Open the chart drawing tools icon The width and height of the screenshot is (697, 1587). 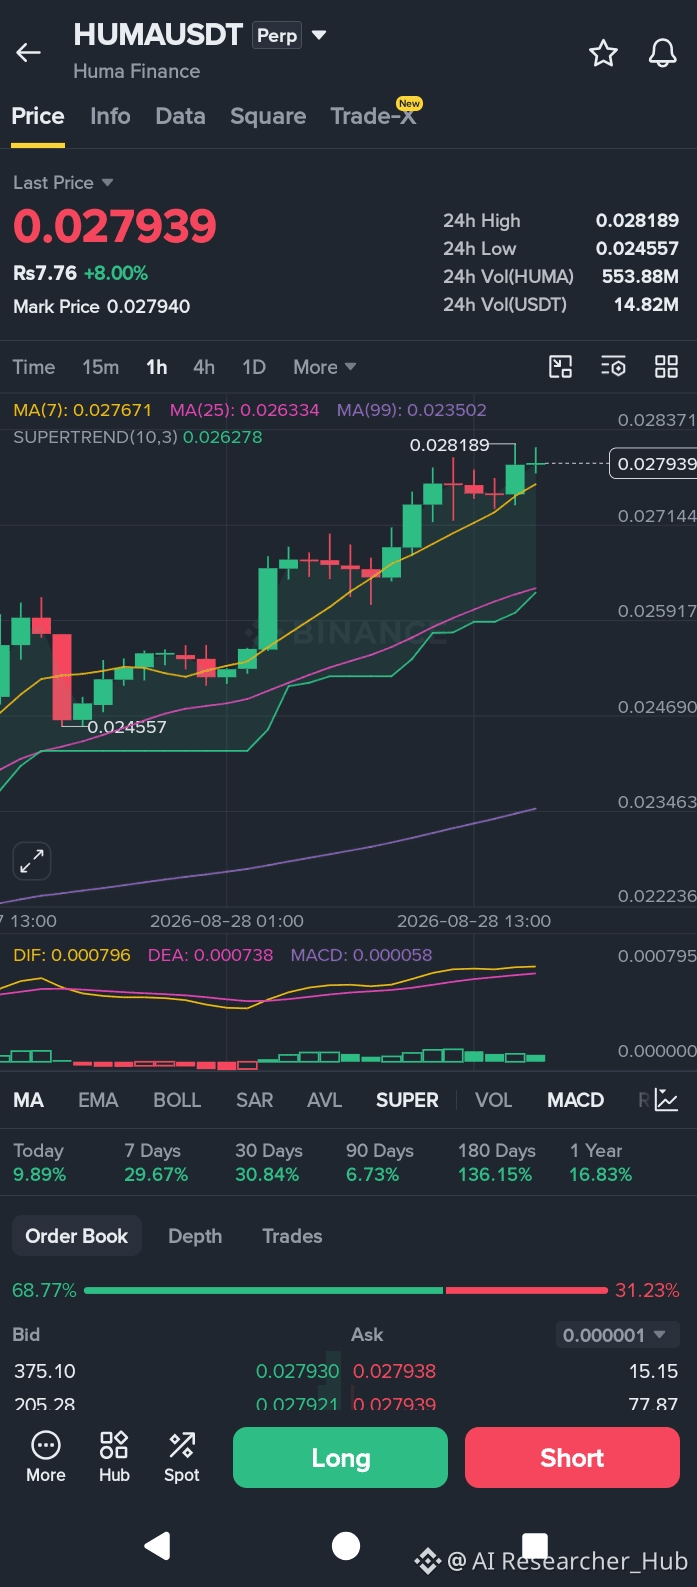pyautogui.click(x=561, y=367)
